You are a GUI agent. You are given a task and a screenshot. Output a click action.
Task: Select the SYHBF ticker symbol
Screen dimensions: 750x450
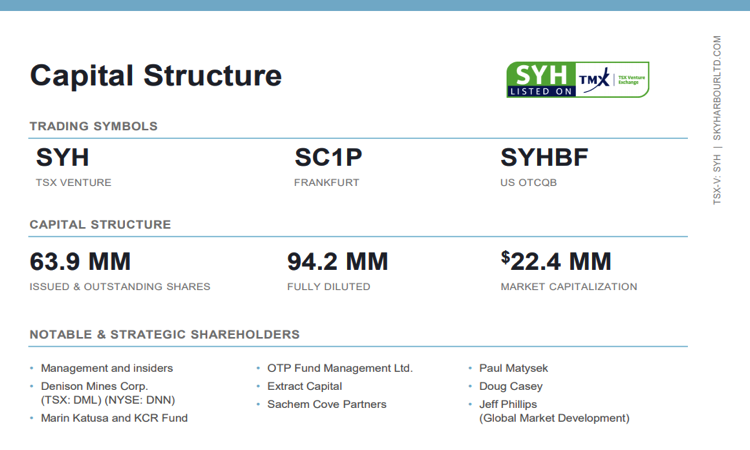[x=544, y=157]
